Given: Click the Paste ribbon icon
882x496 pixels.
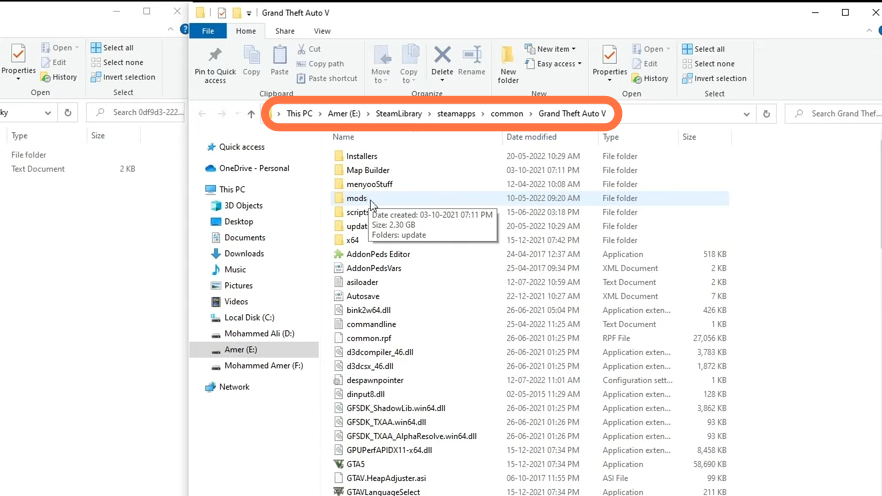Looking at the screenshot, I should 280,55.
